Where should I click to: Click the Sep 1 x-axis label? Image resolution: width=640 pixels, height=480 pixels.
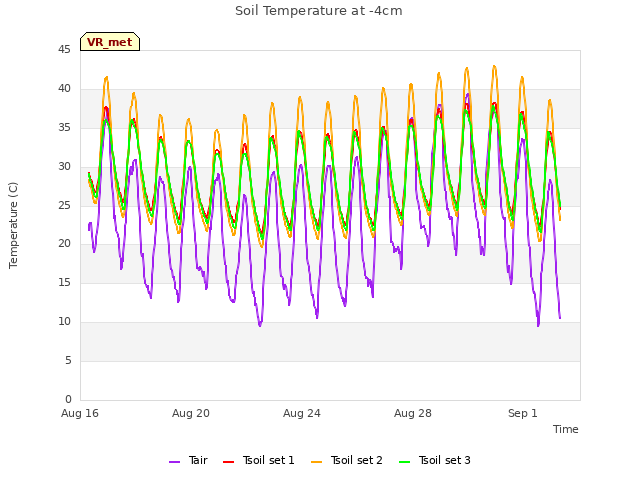click(523, 413)
